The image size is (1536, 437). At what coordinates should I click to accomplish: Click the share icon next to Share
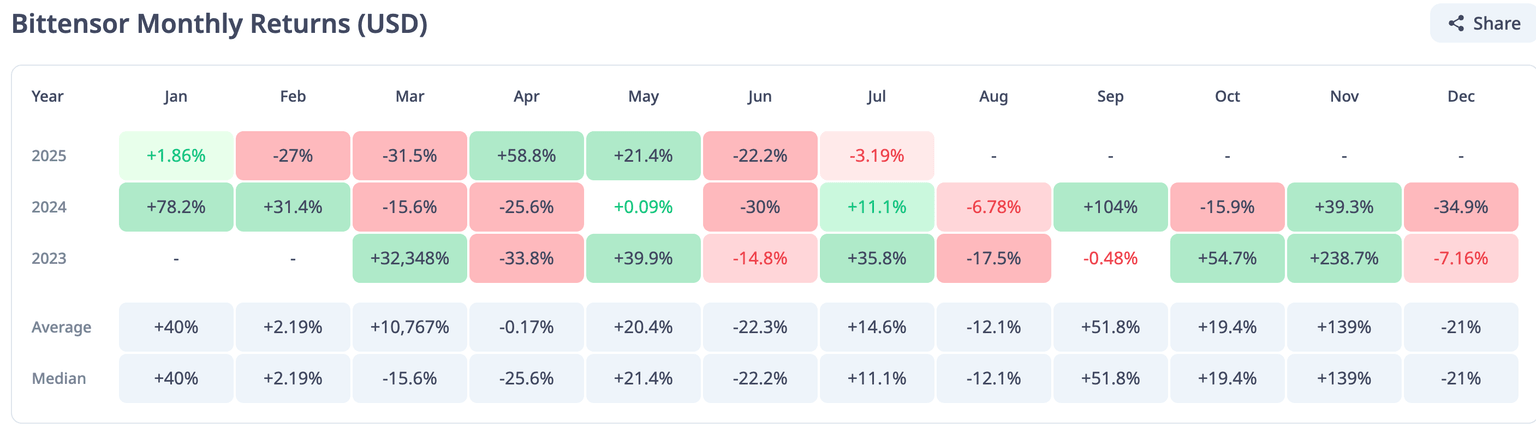(x=1456, y=23)
